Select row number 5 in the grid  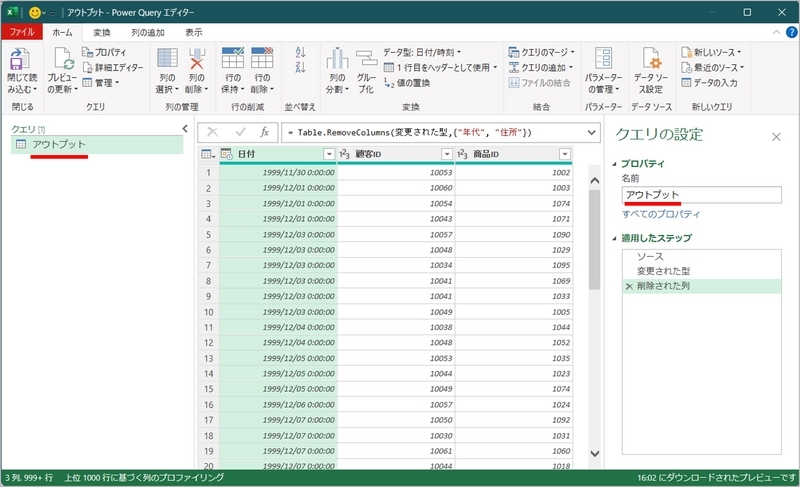(208, 235)
